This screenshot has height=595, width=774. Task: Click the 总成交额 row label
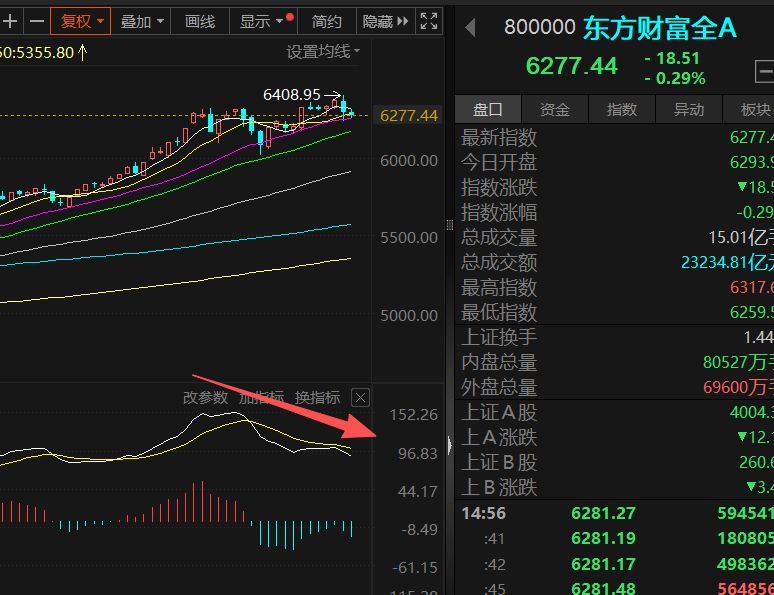[499, 262]
